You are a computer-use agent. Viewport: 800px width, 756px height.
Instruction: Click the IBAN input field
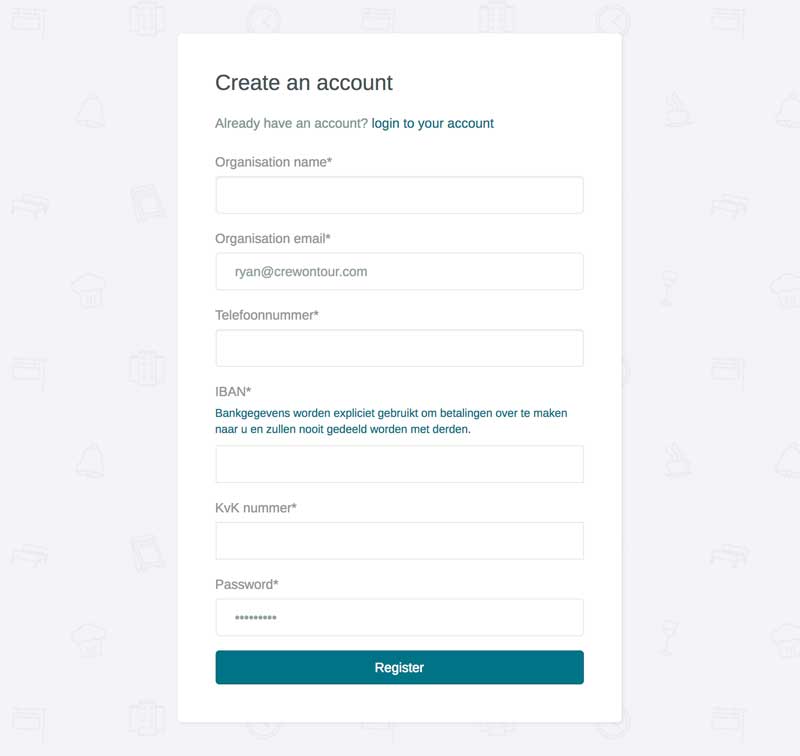pyautogui.click(x=399, y=464)
